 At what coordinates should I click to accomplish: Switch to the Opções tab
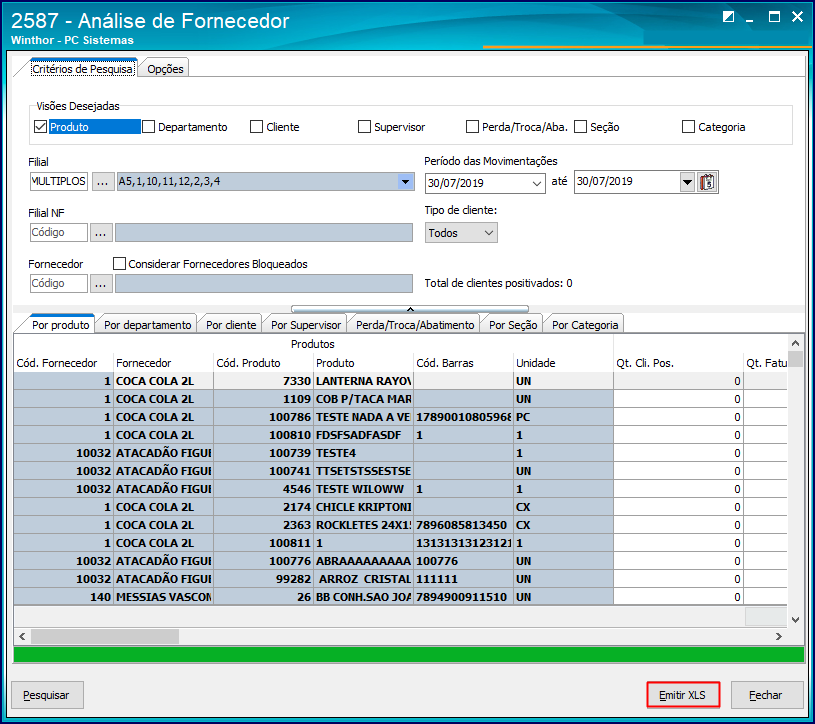point(165,69)
